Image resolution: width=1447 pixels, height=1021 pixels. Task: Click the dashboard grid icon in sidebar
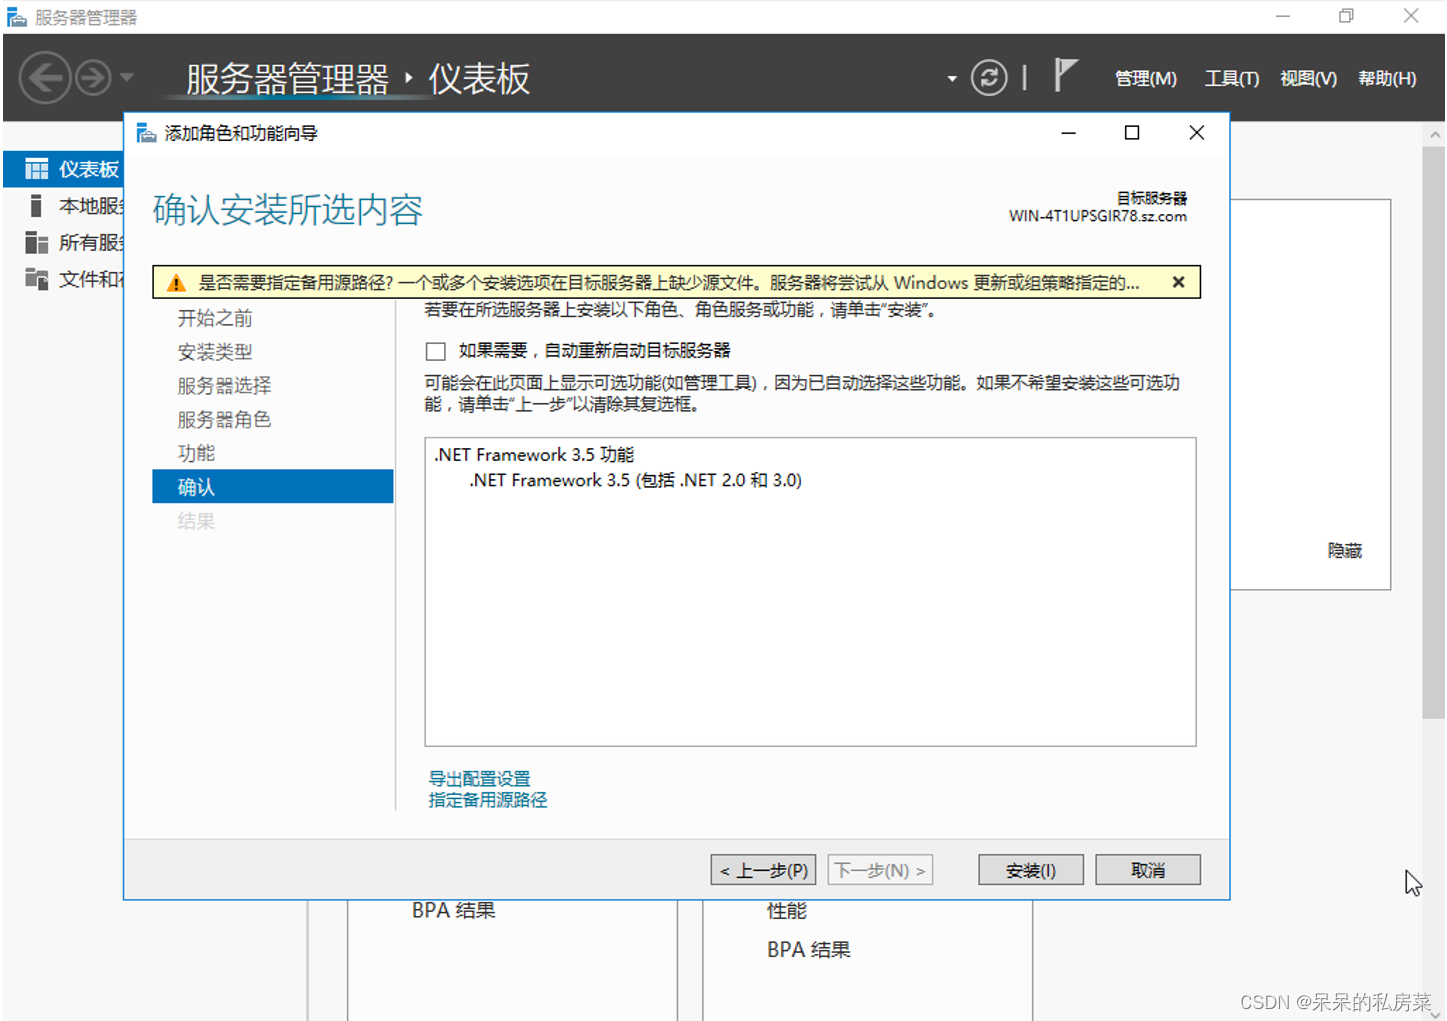pyautogui.click(x=36, y=169)
